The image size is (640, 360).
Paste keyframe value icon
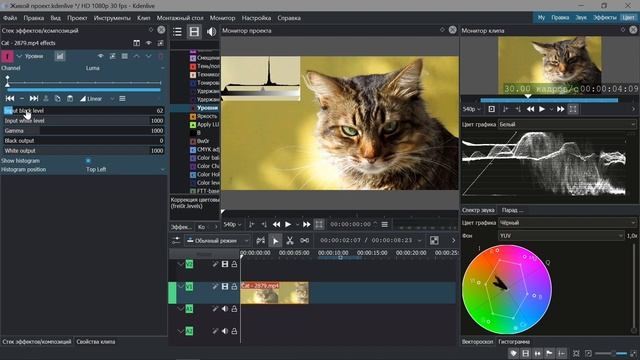click(x=70, y=98)
